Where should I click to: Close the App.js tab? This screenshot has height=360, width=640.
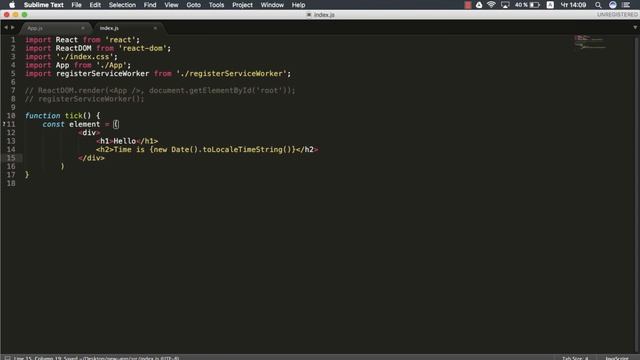(83, 28)
